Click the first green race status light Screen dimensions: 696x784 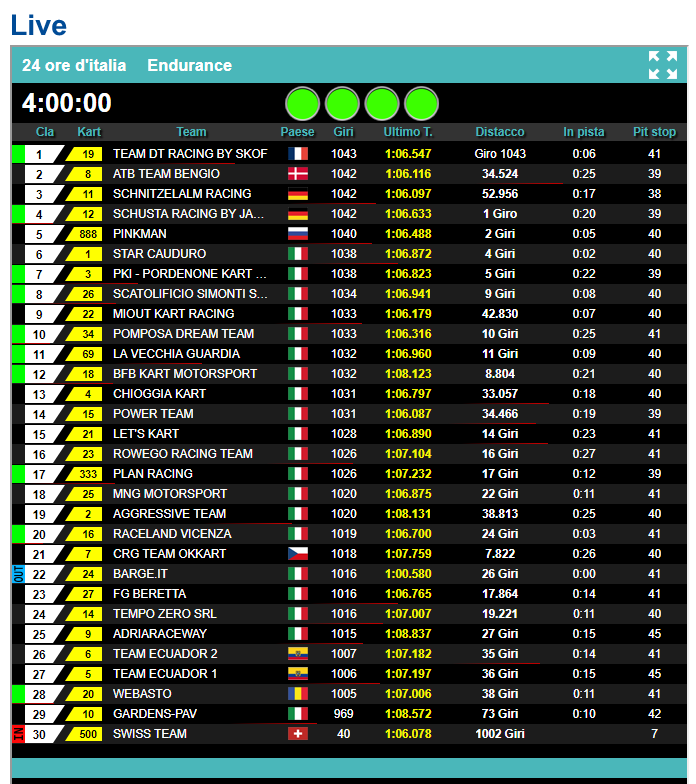coord(302,104)
